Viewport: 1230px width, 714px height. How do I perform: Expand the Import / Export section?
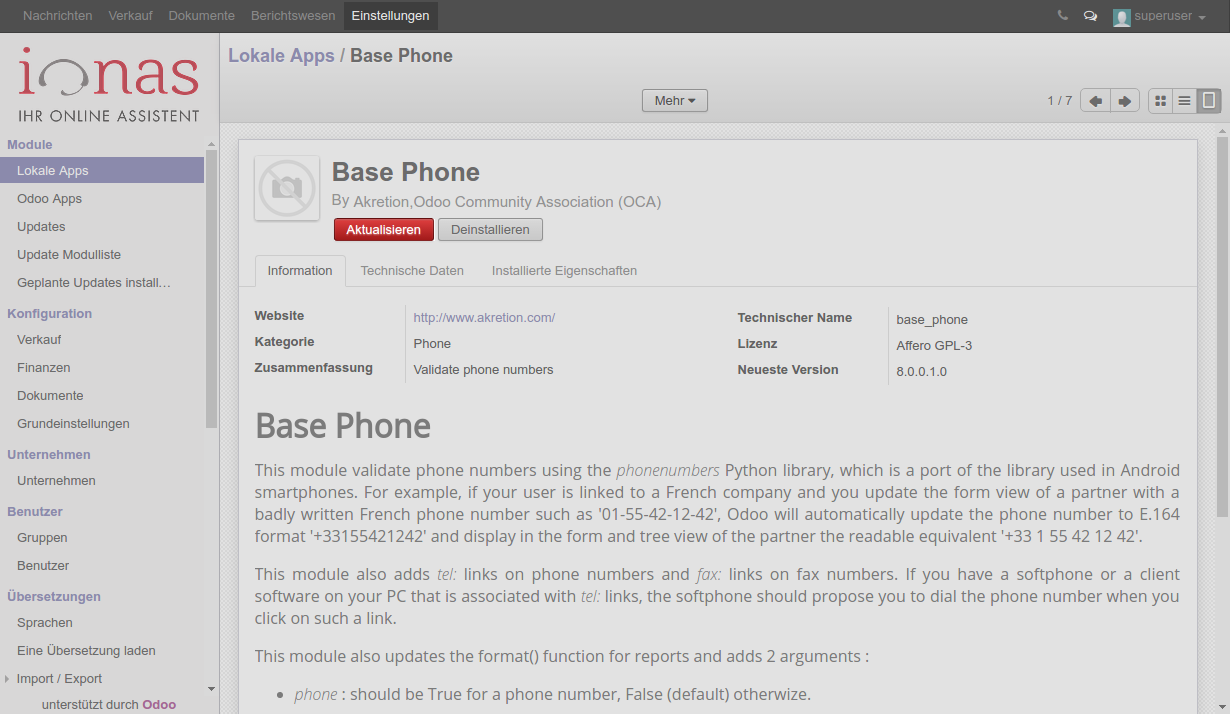click(59, 679)
